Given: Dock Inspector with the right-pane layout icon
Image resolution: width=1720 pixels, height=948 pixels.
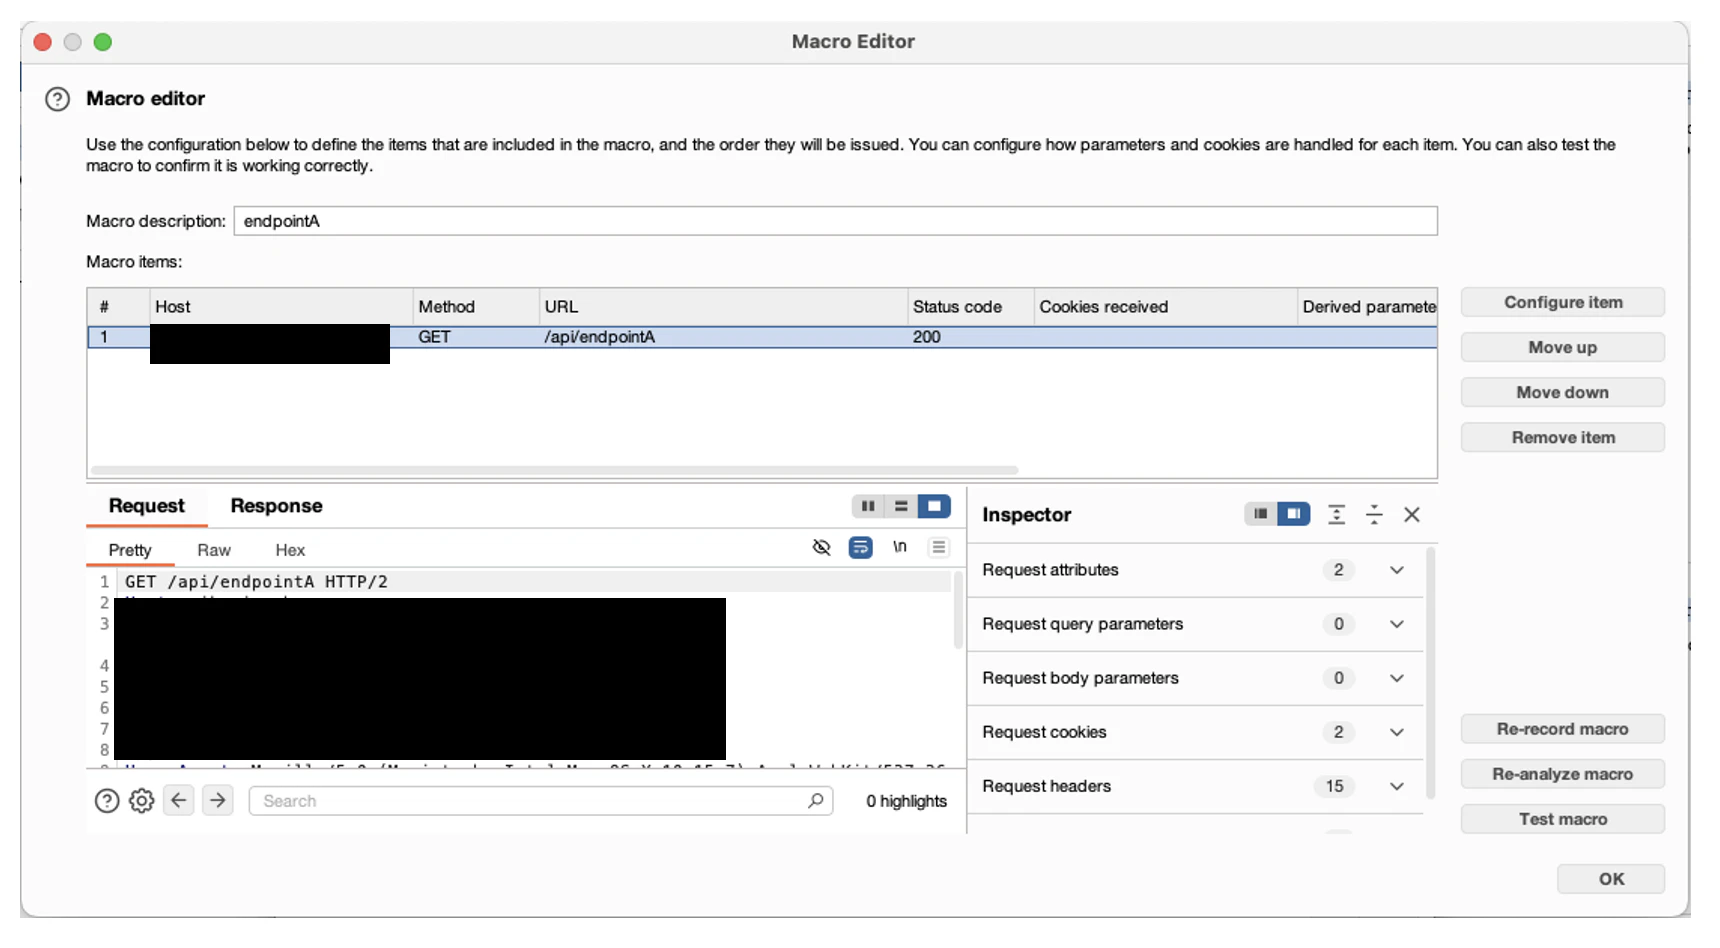Looking at the screenshot, I should 1294,514.
